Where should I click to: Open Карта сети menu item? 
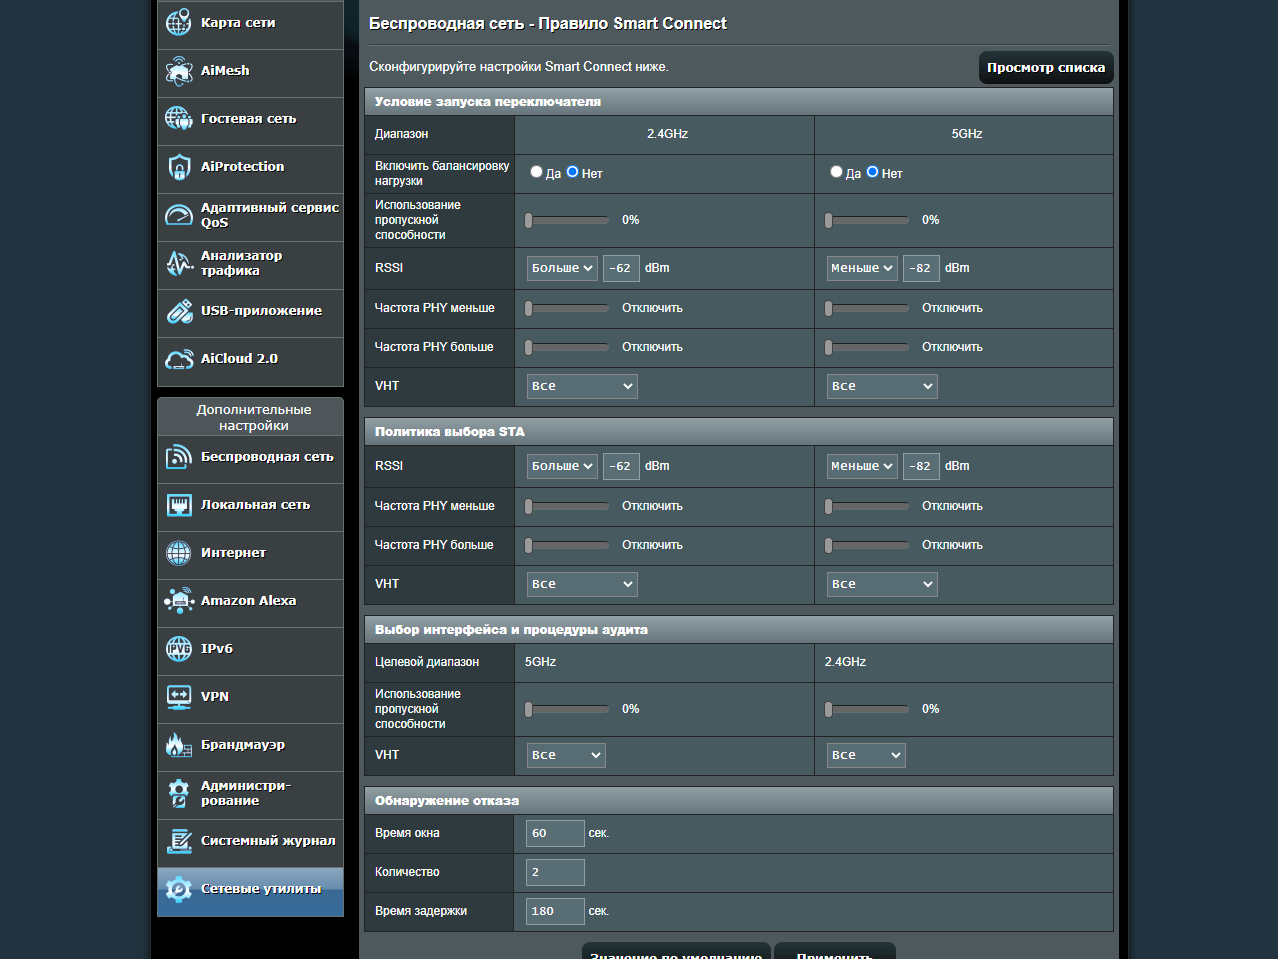tap(250, 23)
